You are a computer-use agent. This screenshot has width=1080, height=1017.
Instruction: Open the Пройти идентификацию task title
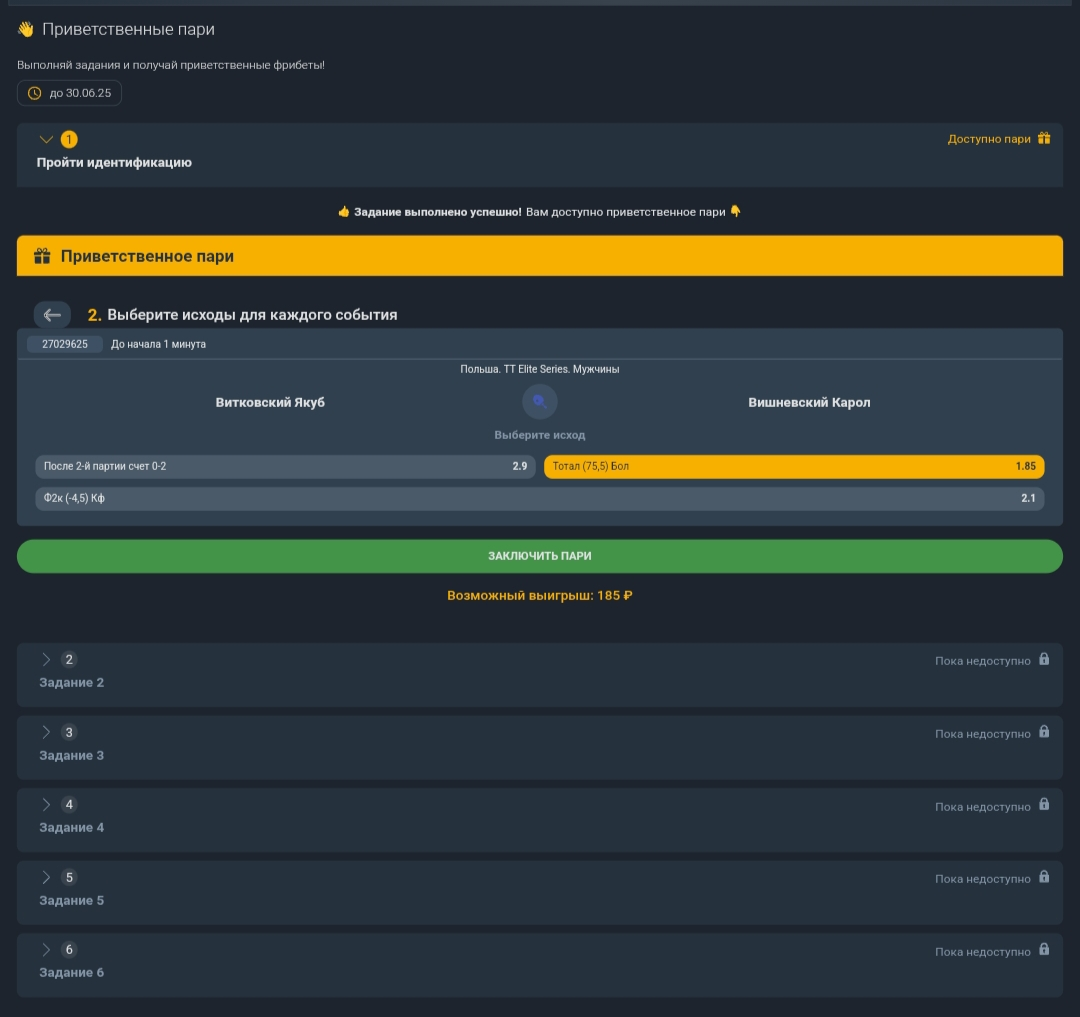click(x=114, y=162)
